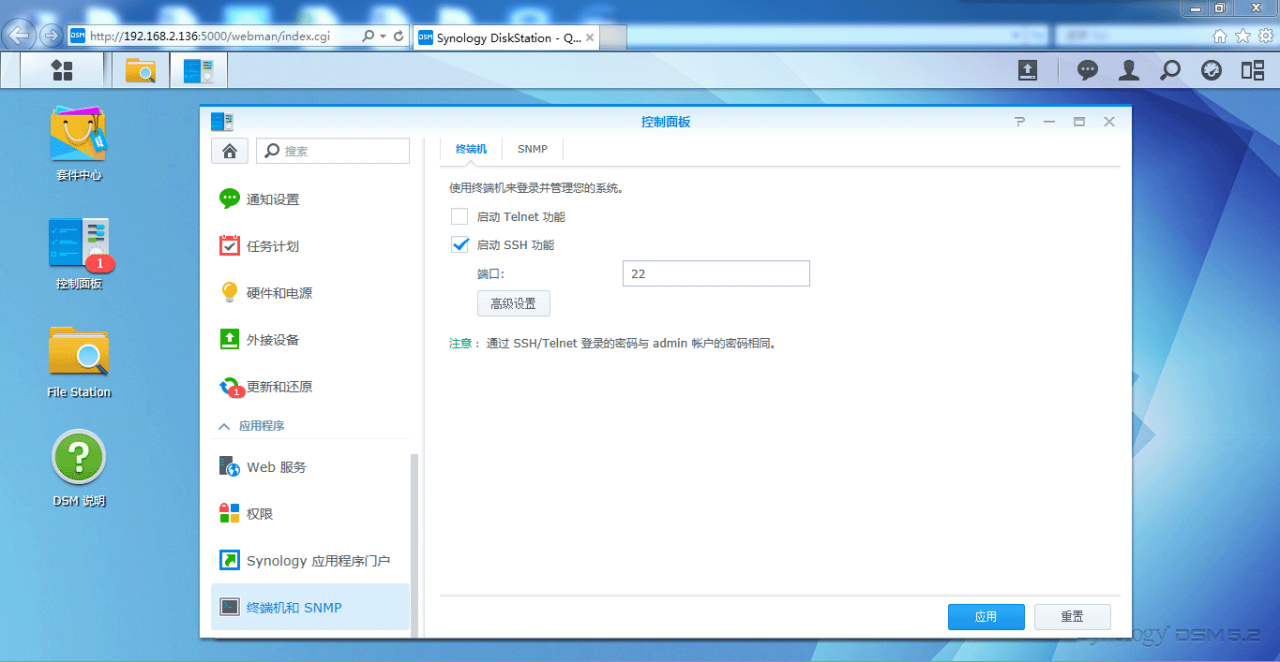This screenshot has width=1280, height=662.
Task: Click the SSH 端口 port input field
Action: click(x=715, y=274)
